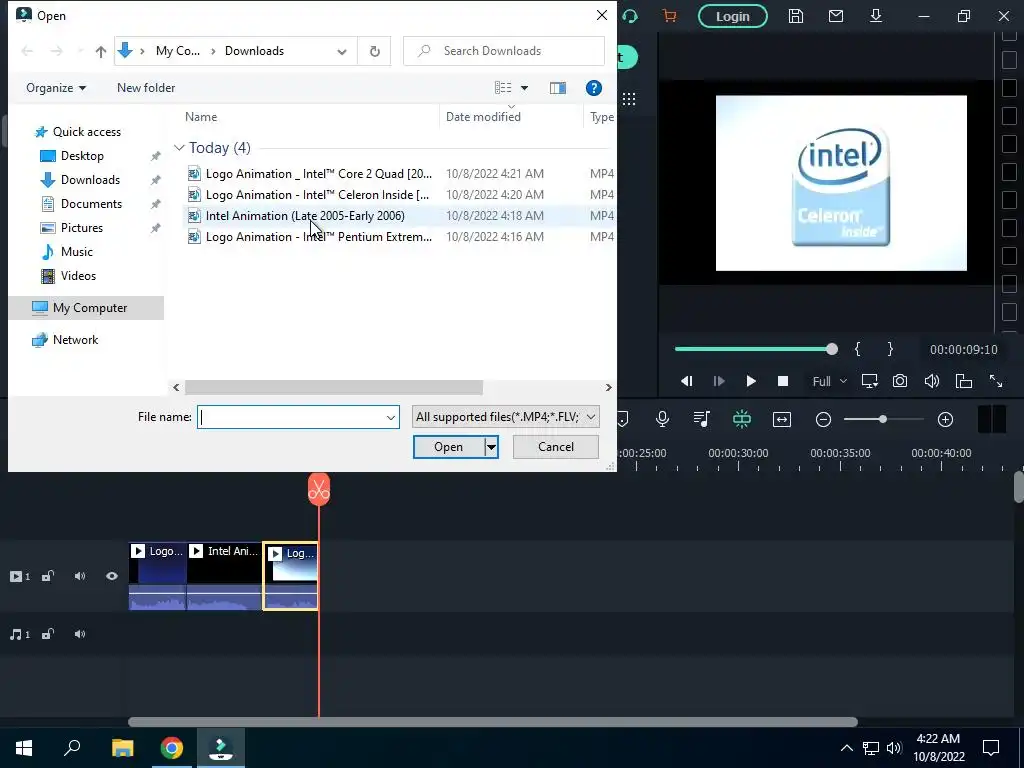This screenshot has width=1024, height=768.
Task: Click the timeline horizontal scrollbar
Action: click(492, 722)
